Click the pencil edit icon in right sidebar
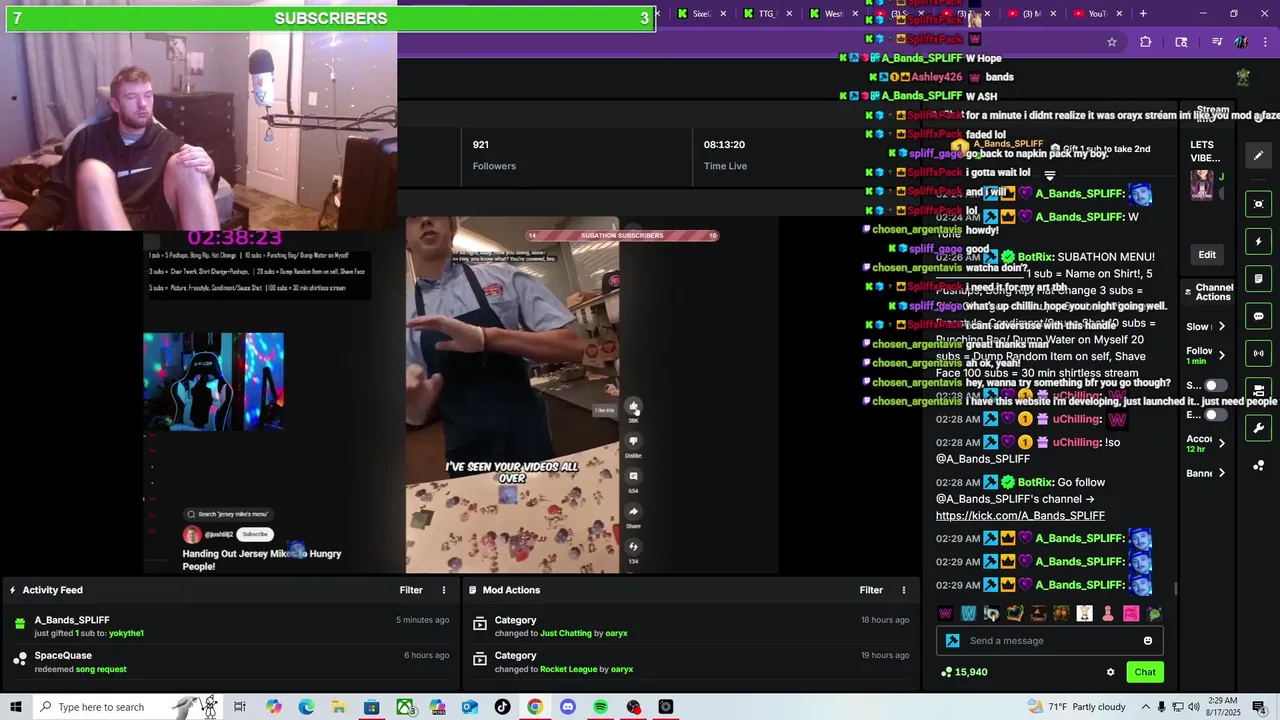This screenshot has width=1280, height=720. tap(1258, 156)
